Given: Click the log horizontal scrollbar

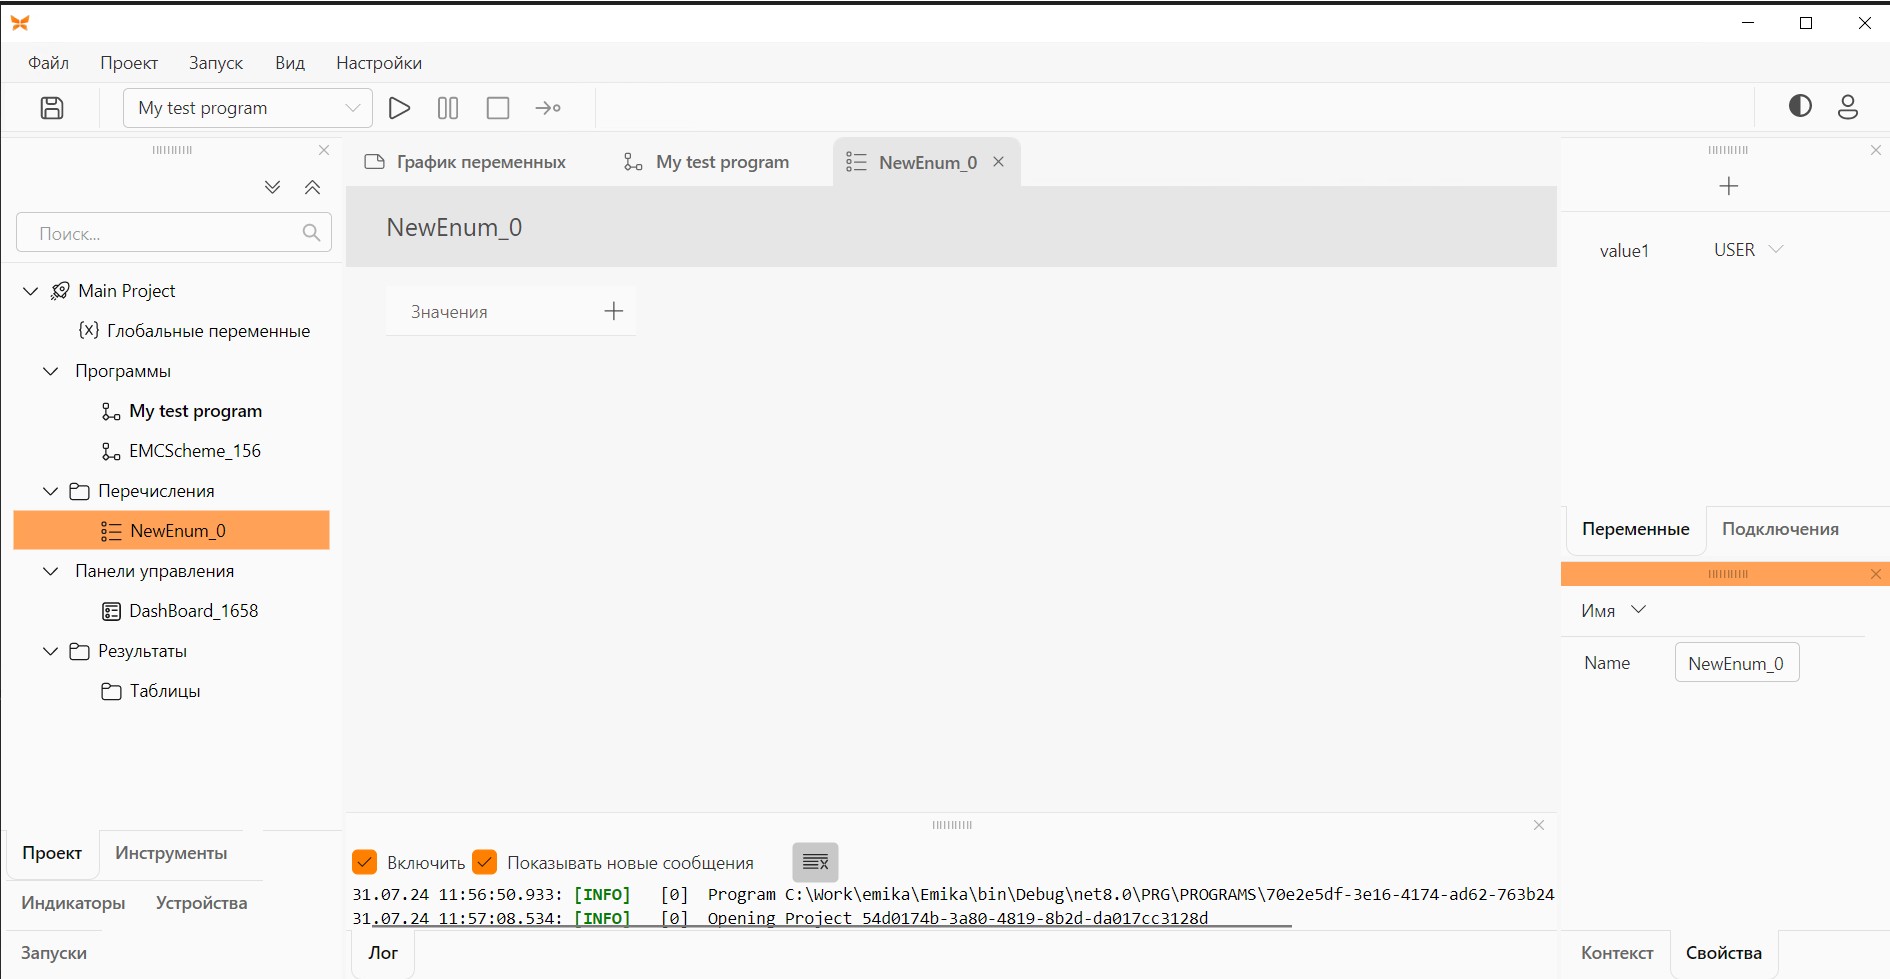Looking at the screenshot, I should point(832,926).
